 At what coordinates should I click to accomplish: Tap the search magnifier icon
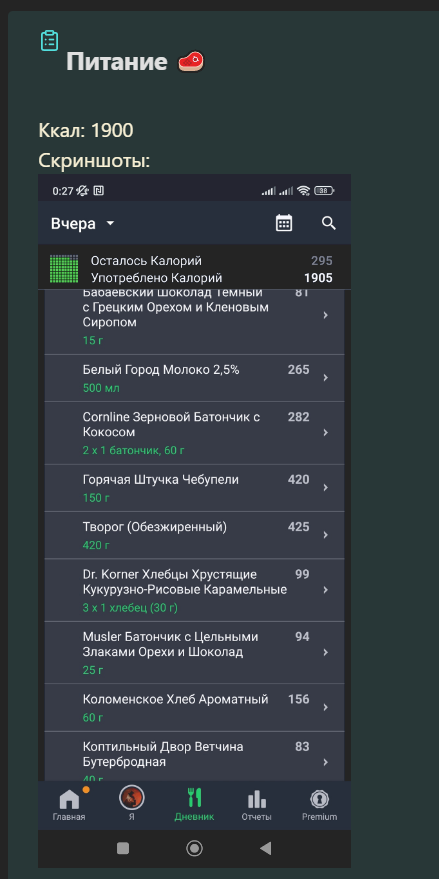(x=329, y=223)
